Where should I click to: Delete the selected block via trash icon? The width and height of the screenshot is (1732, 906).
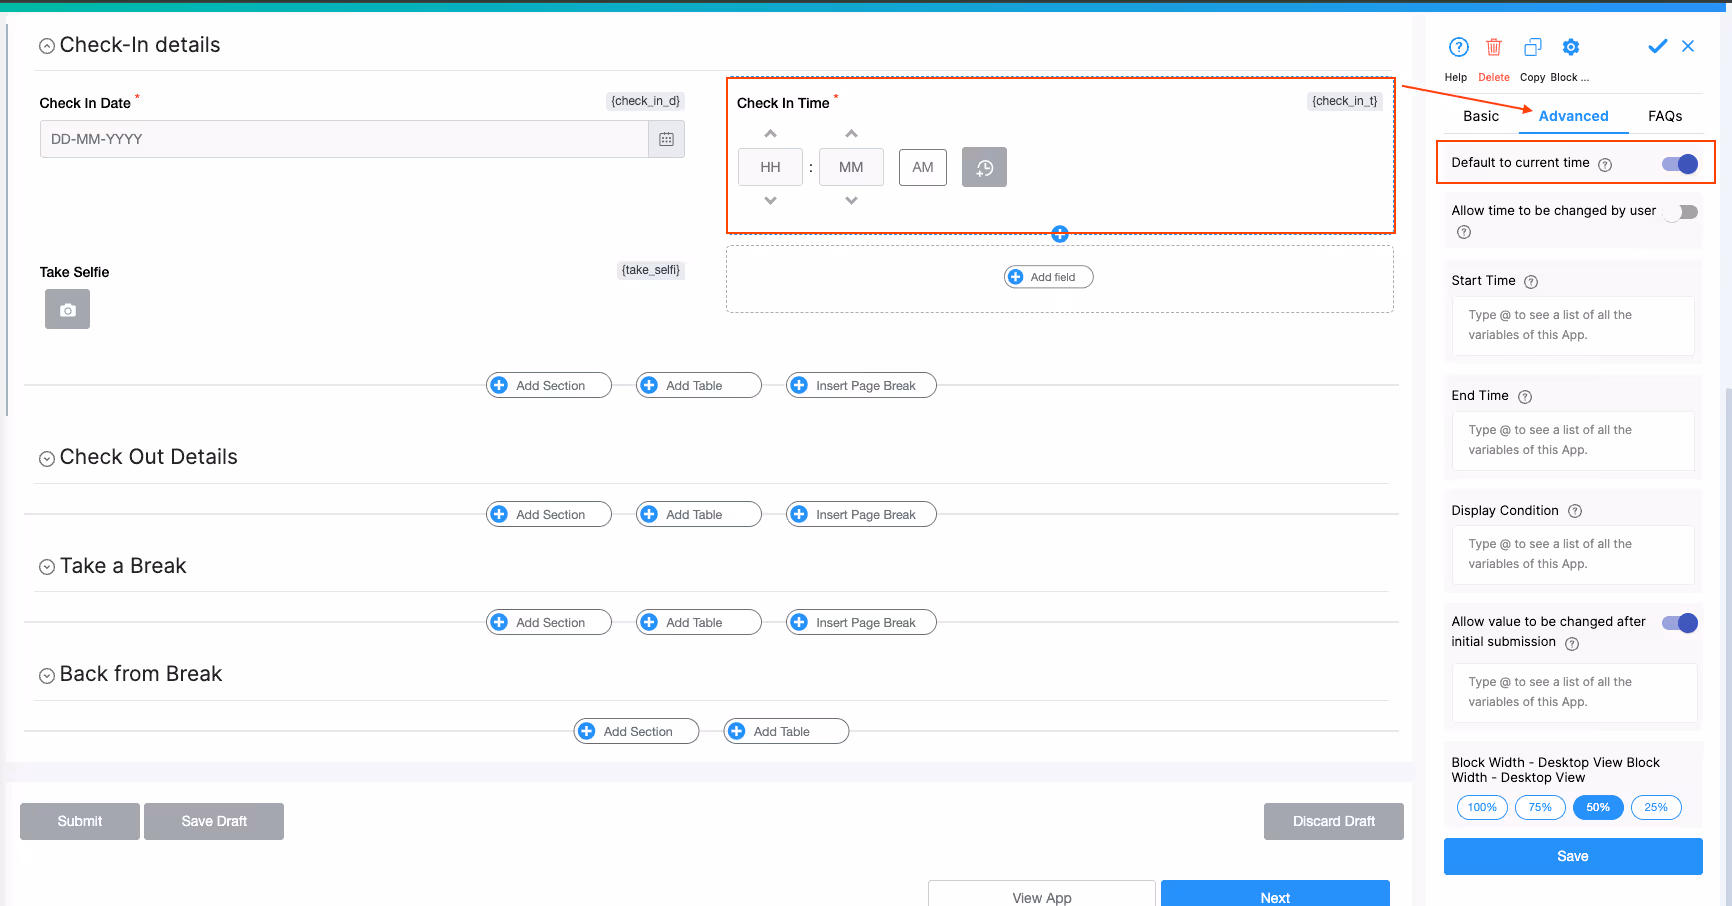point(1493,47)
